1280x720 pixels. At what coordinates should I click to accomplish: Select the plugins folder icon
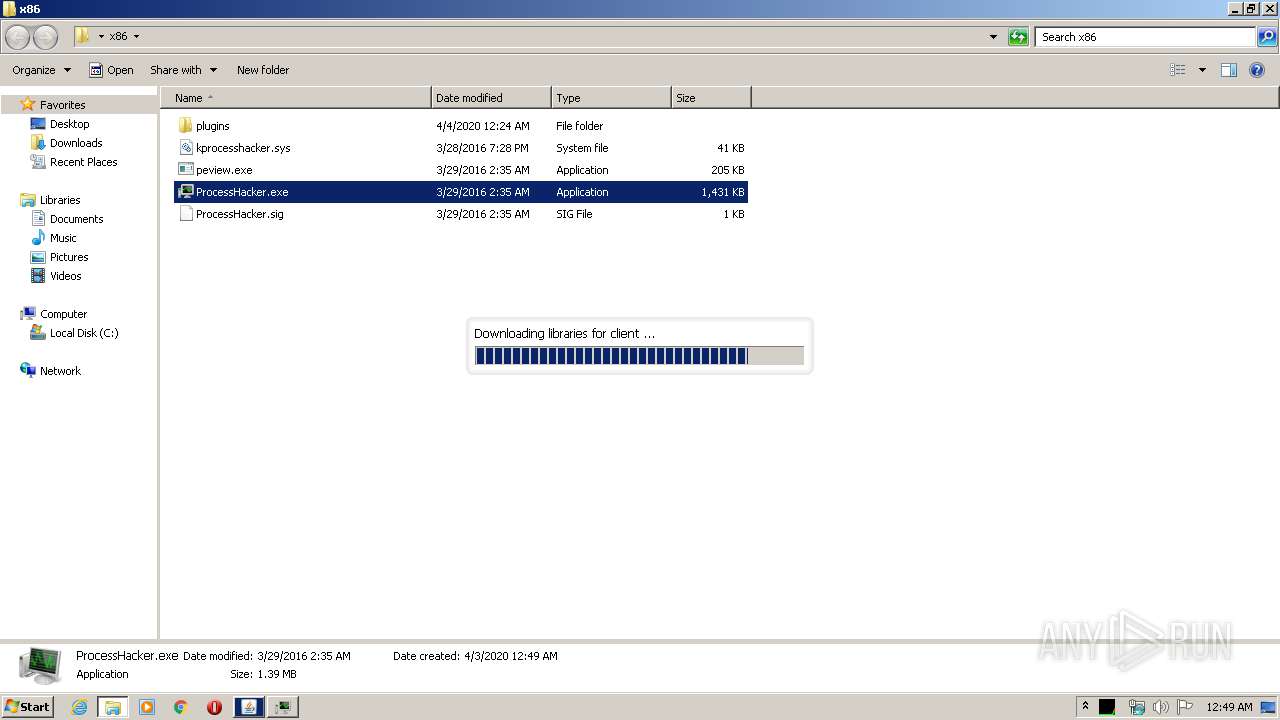[185, 126]
